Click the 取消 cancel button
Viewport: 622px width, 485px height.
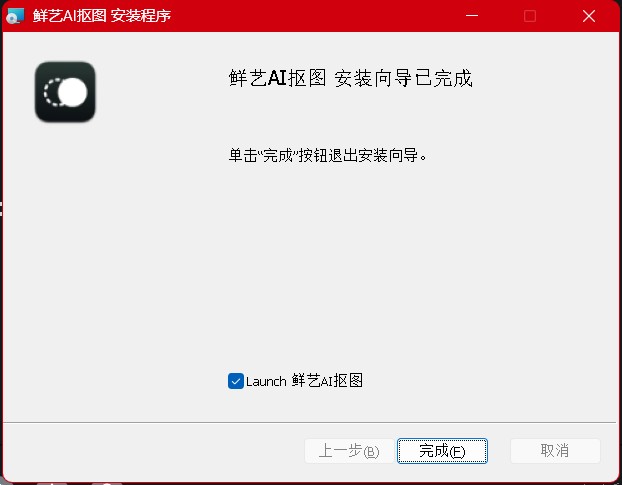click(555, 451)
